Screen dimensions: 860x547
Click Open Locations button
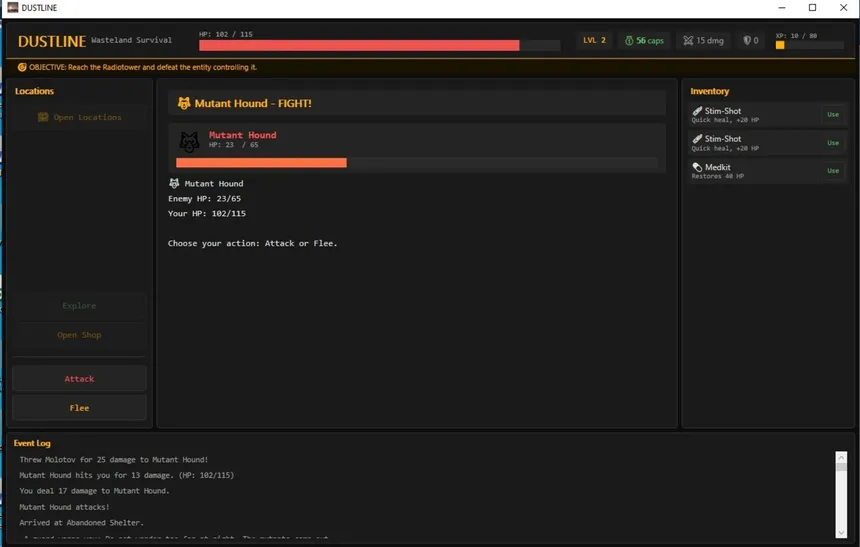(x=79, y=117)
